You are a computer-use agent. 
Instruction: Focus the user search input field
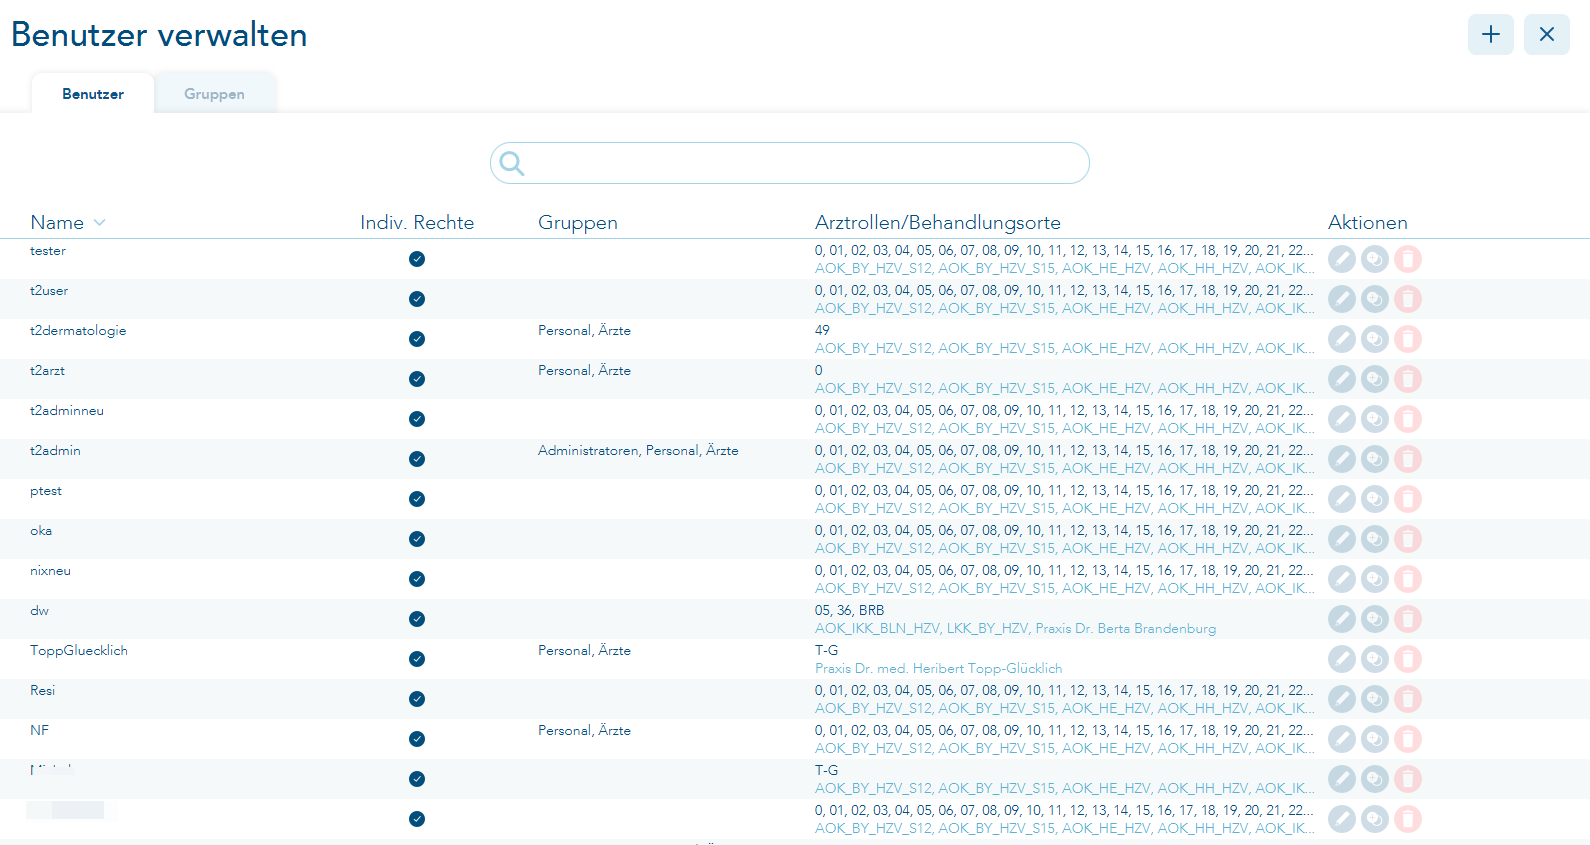tap(800, 163)
